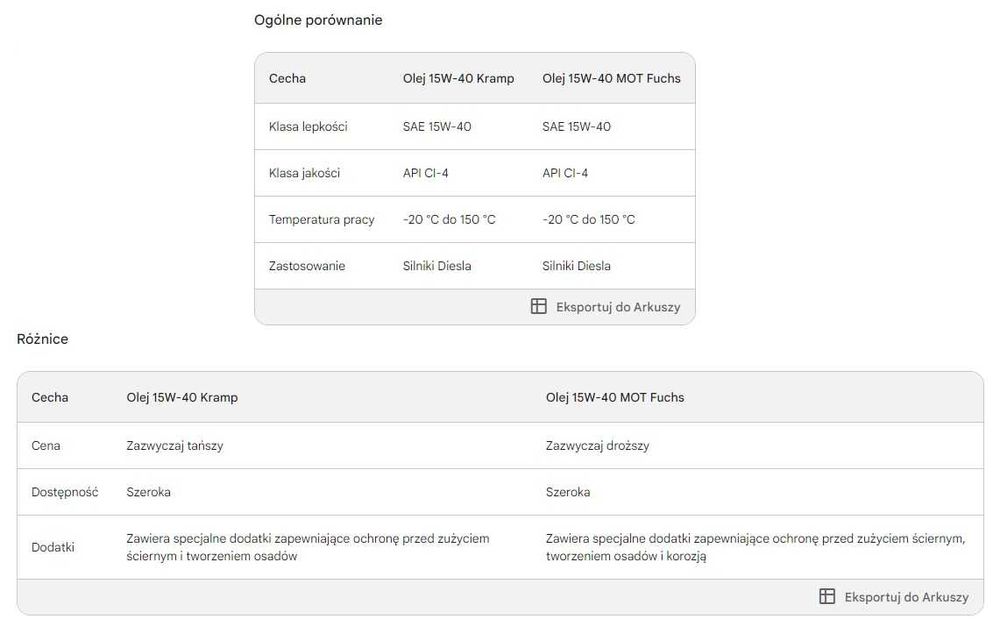Screen dimensions: 1000x628
Task: Click the "Zastosowanie" row label
Action: point(307,266)
